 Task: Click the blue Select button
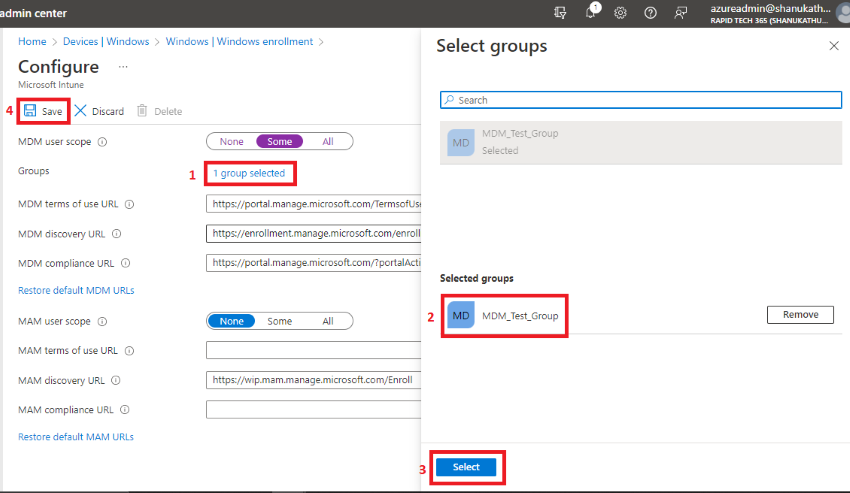[x=466, y=467]
